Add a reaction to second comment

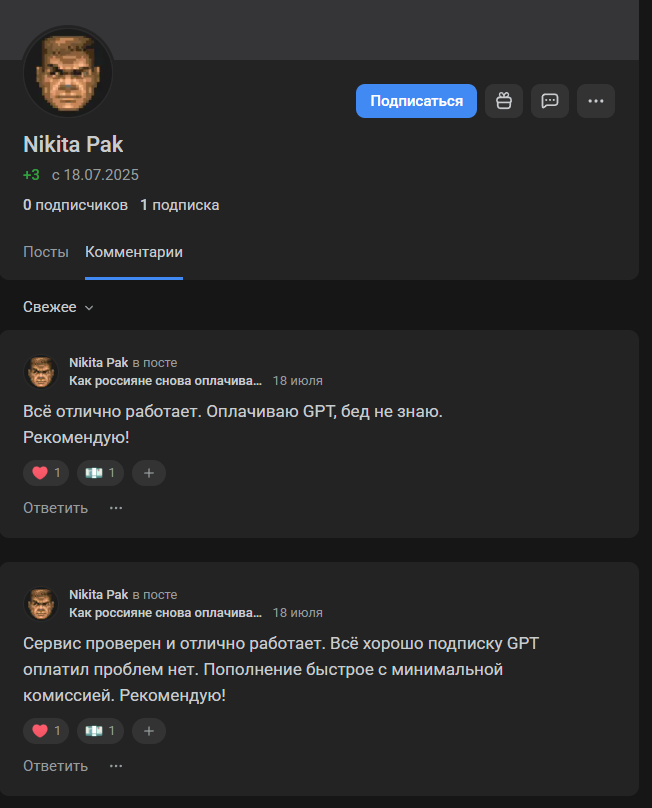click(149, 731)
